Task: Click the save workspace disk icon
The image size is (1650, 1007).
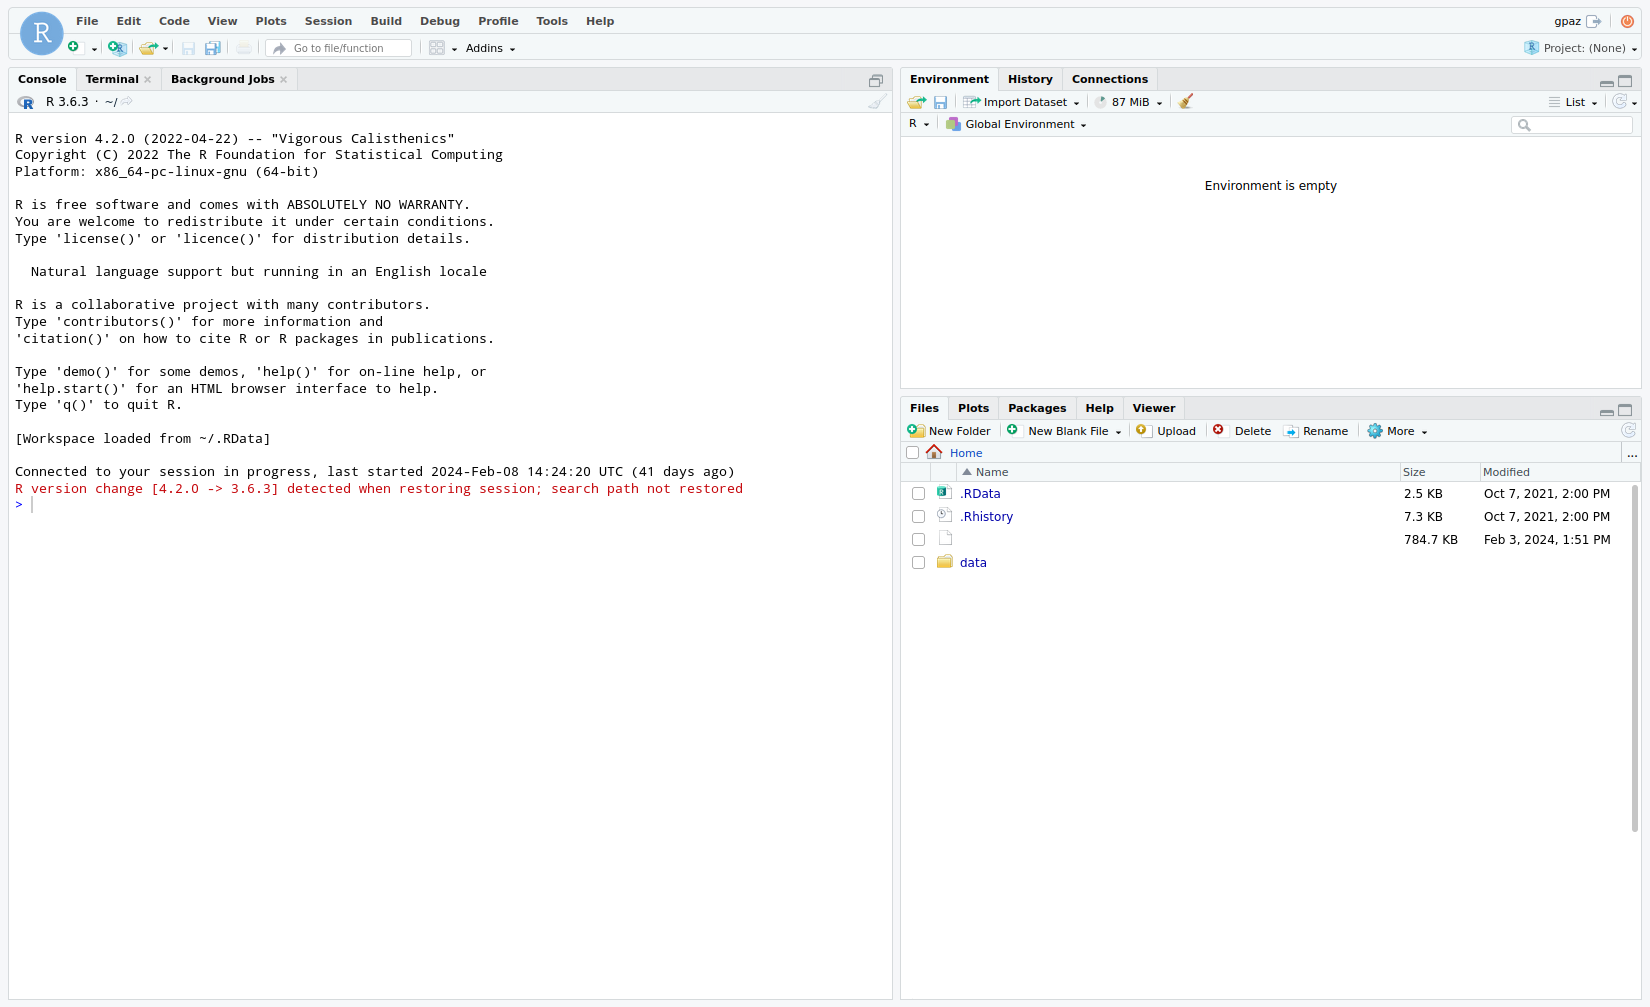Action: [x=940, y=102]
